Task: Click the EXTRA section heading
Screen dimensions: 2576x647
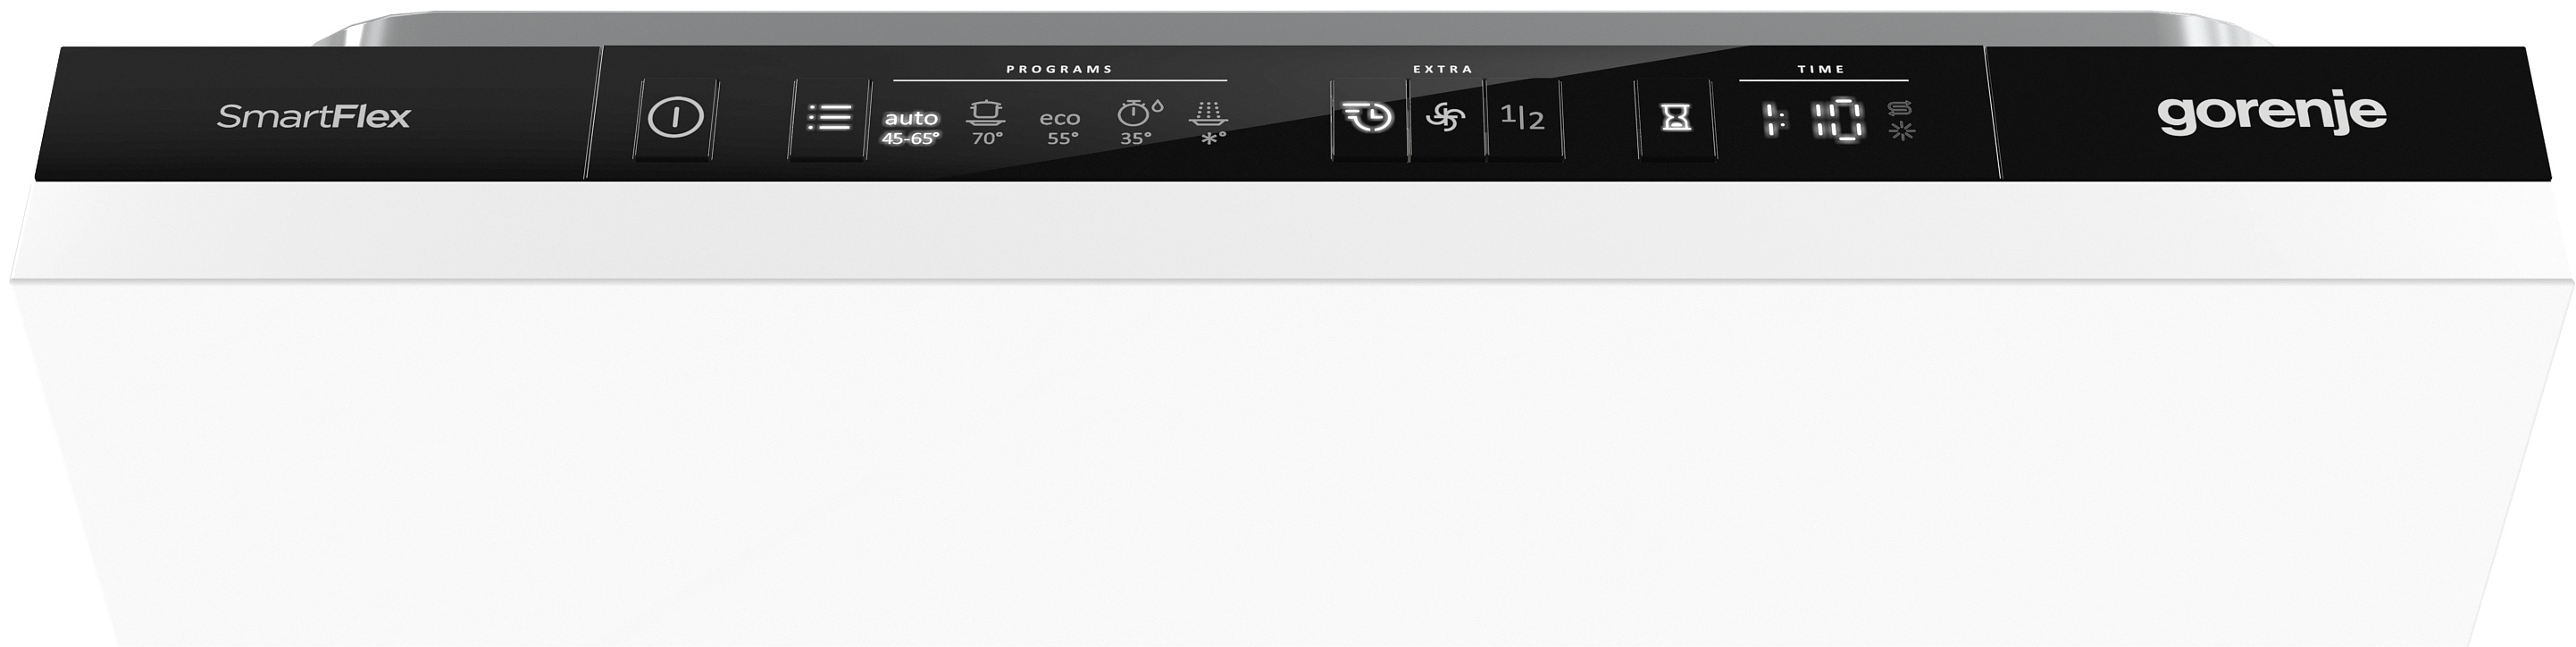Action: pyautogui.click(x=1443, y=69)
